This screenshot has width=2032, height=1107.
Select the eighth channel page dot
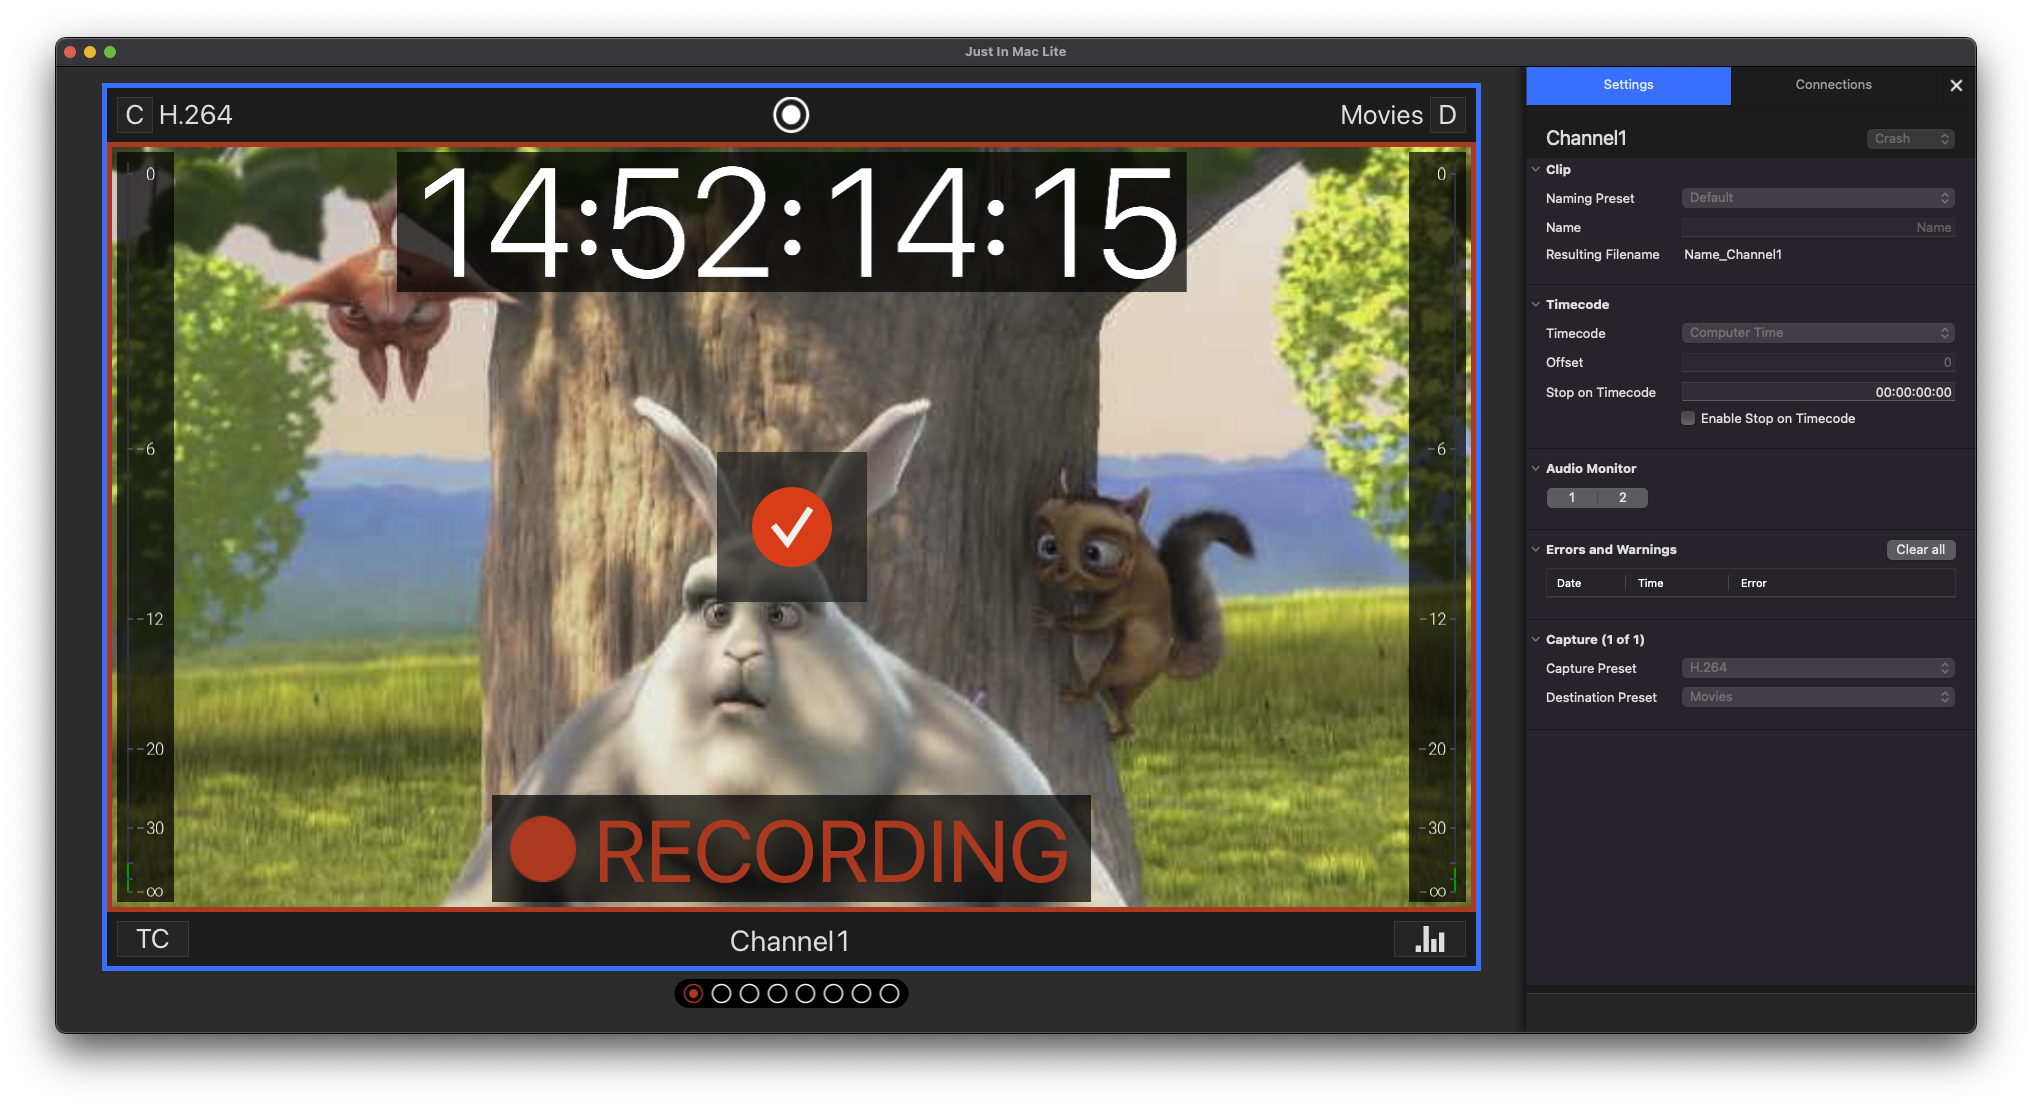click(889, 993)
